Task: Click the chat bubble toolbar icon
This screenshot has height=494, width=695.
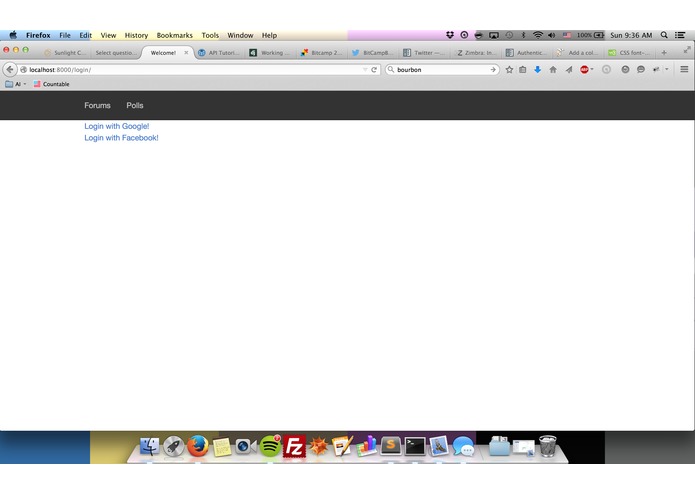Action: (x=641, y=70)
